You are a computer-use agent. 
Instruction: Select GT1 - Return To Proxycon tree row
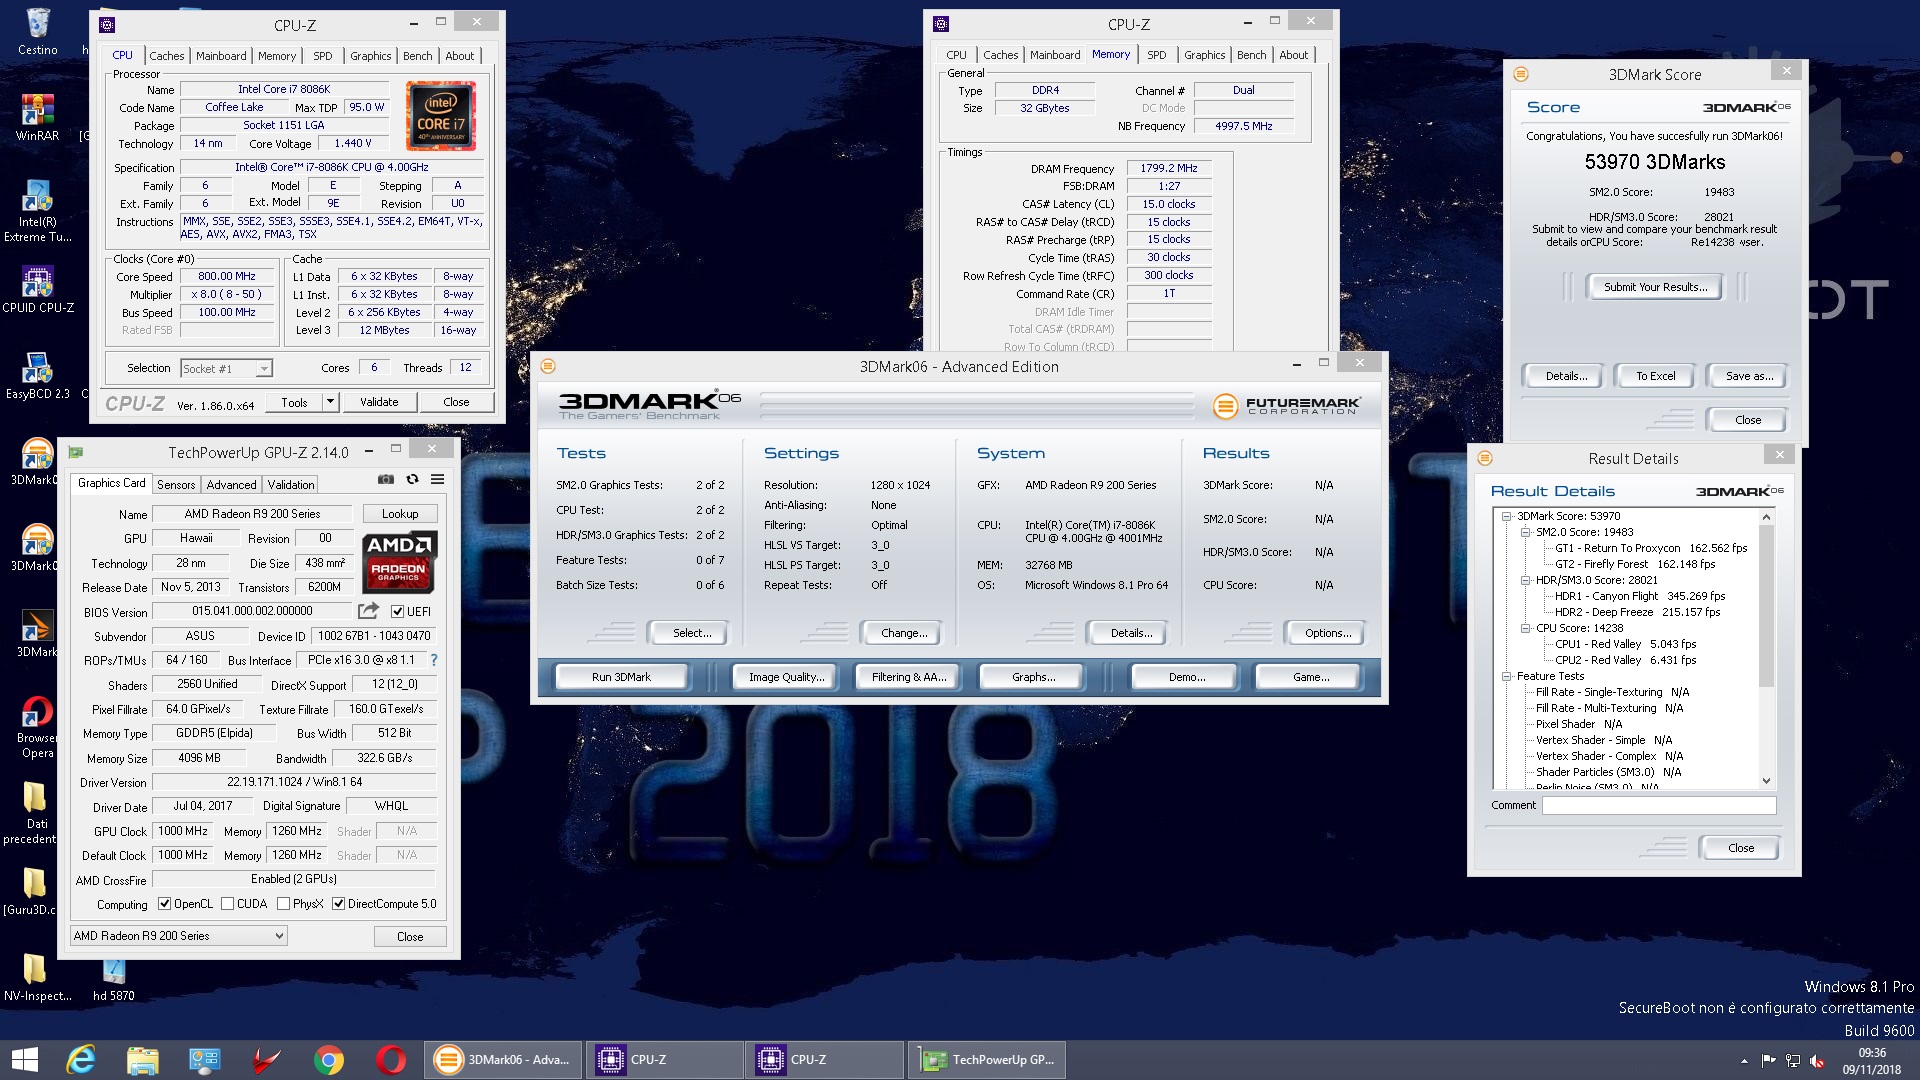(x=1650, y=548)
